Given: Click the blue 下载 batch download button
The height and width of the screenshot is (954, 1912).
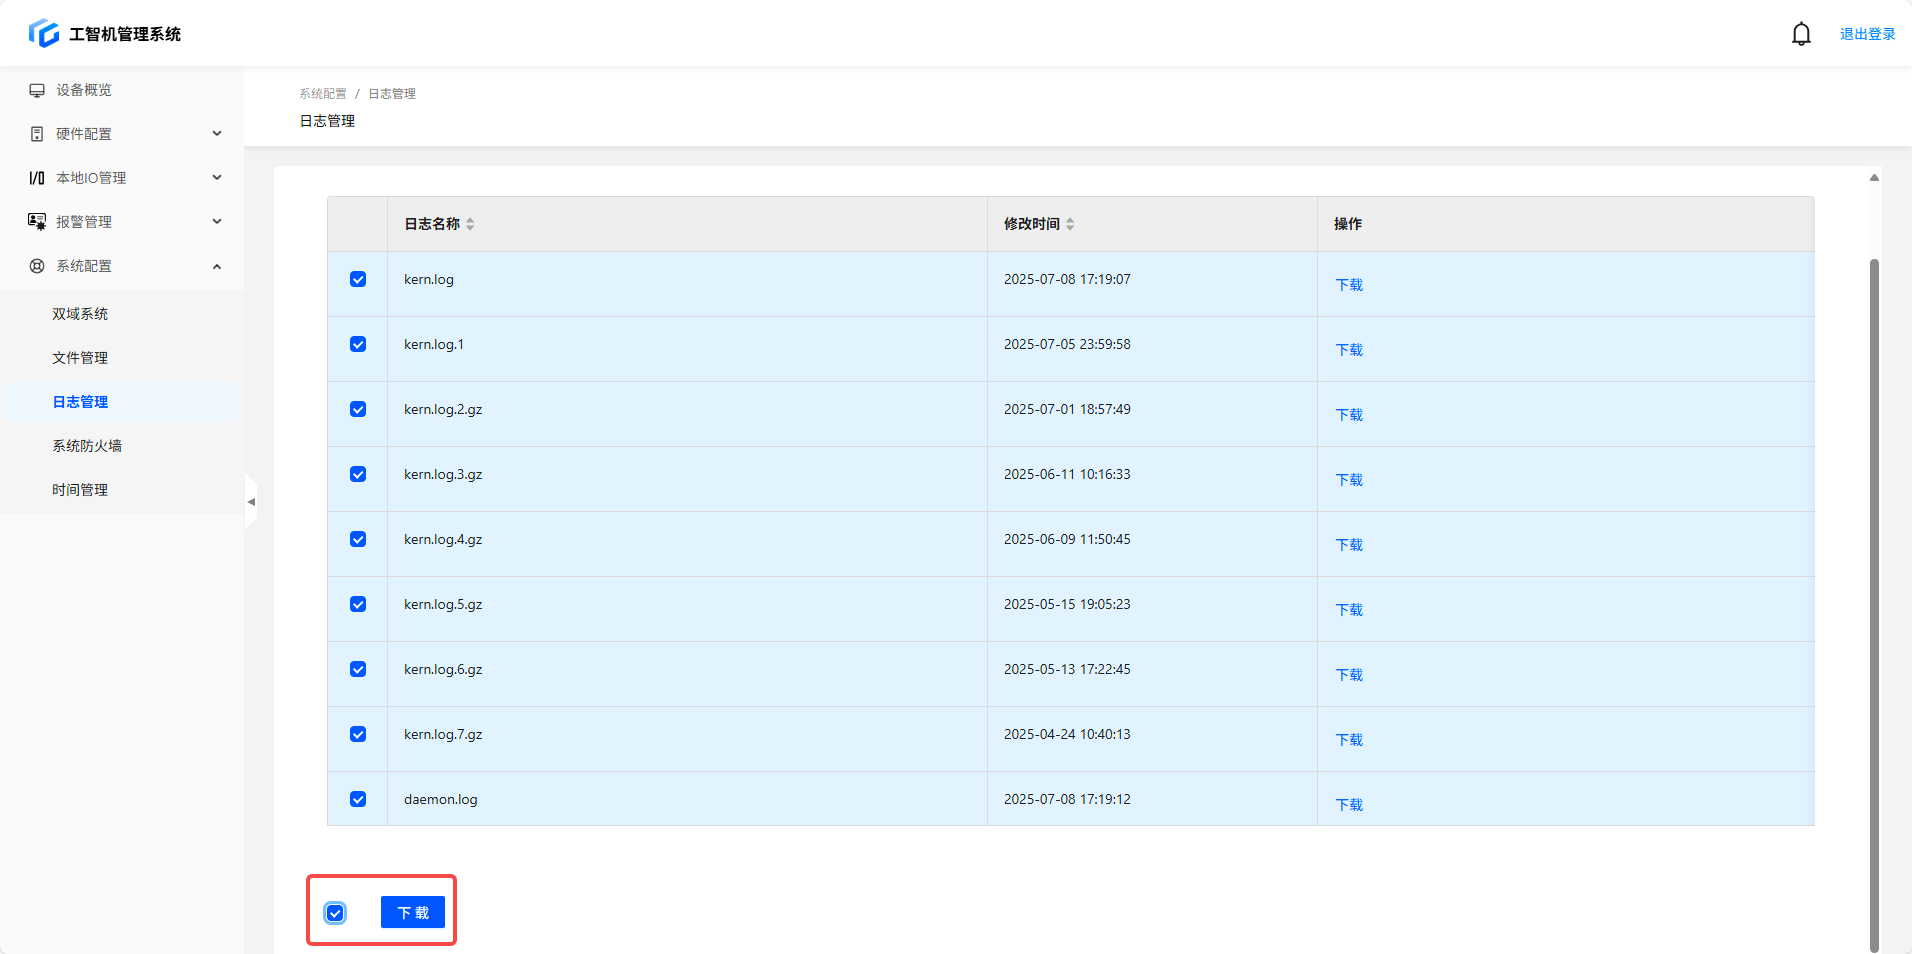Looking at the screenshot, I should click(412, 912).
